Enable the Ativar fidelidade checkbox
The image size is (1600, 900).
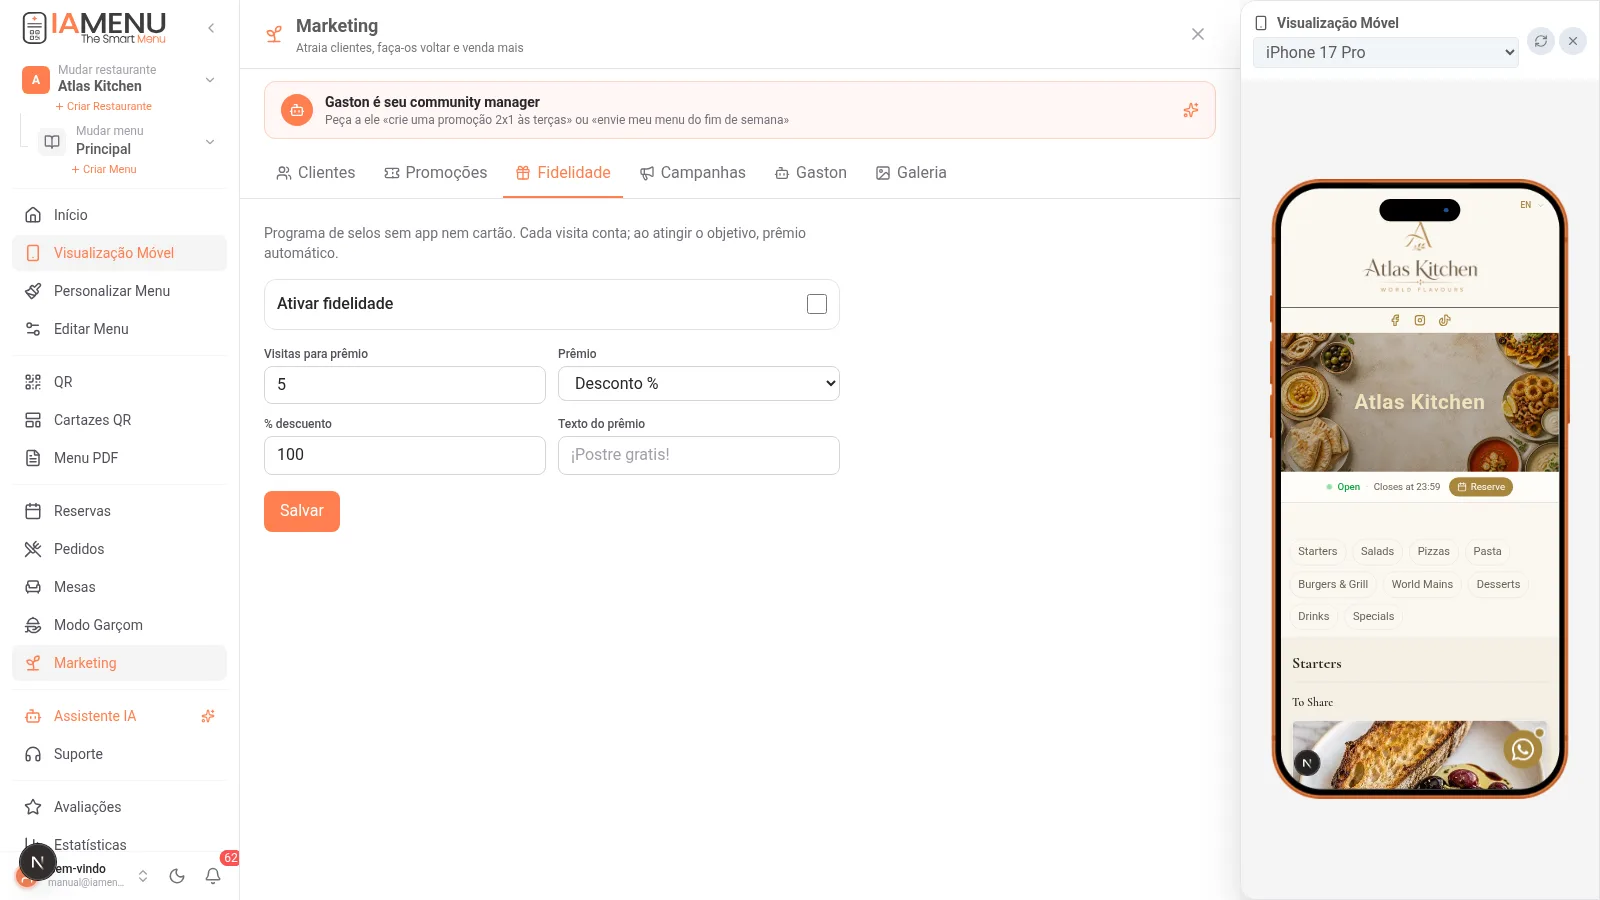pyautogui.click(x=817, y=304)
